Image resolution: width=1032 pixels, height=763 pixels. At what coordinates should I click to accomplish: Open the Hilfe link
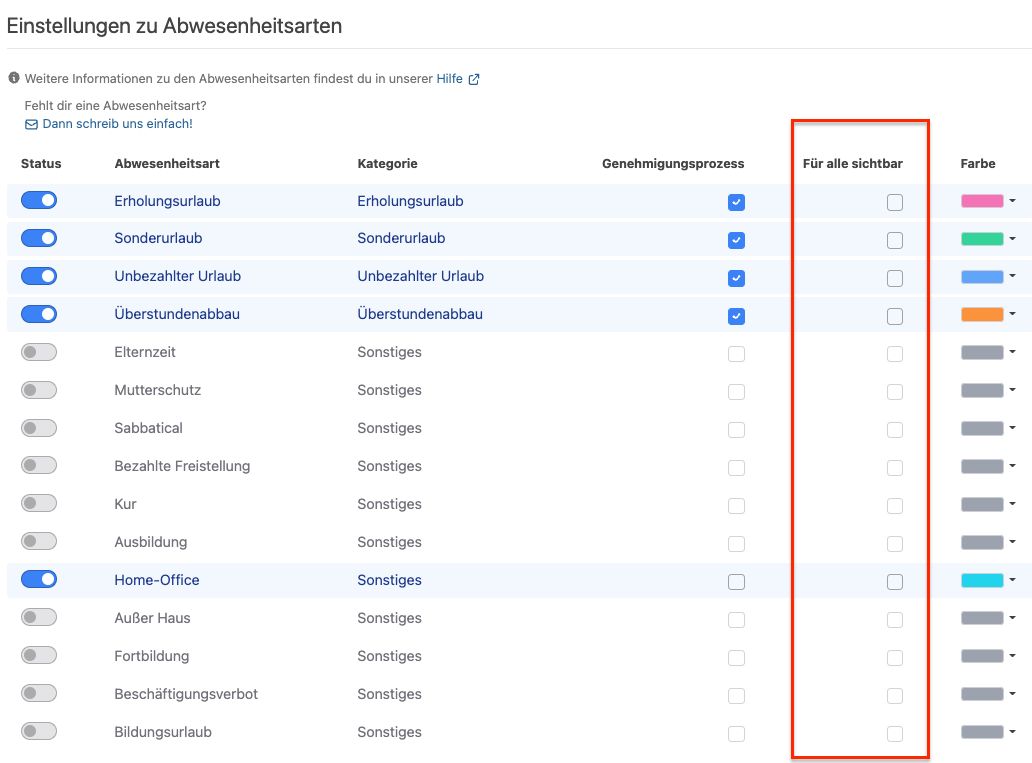point(450,78)
